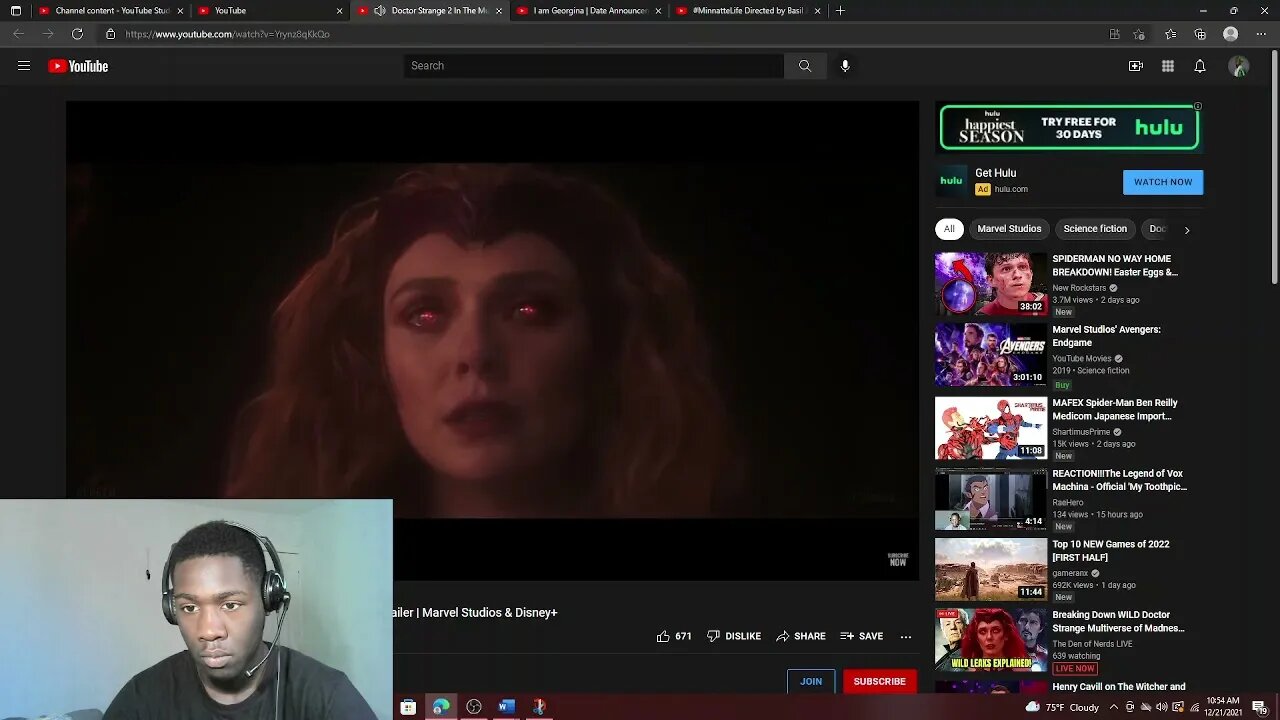Open Breaking Down WILD Doctor Strange live thumbnail
The height and width of the screenshot is (720, 1280).
[x=991, y=641]
